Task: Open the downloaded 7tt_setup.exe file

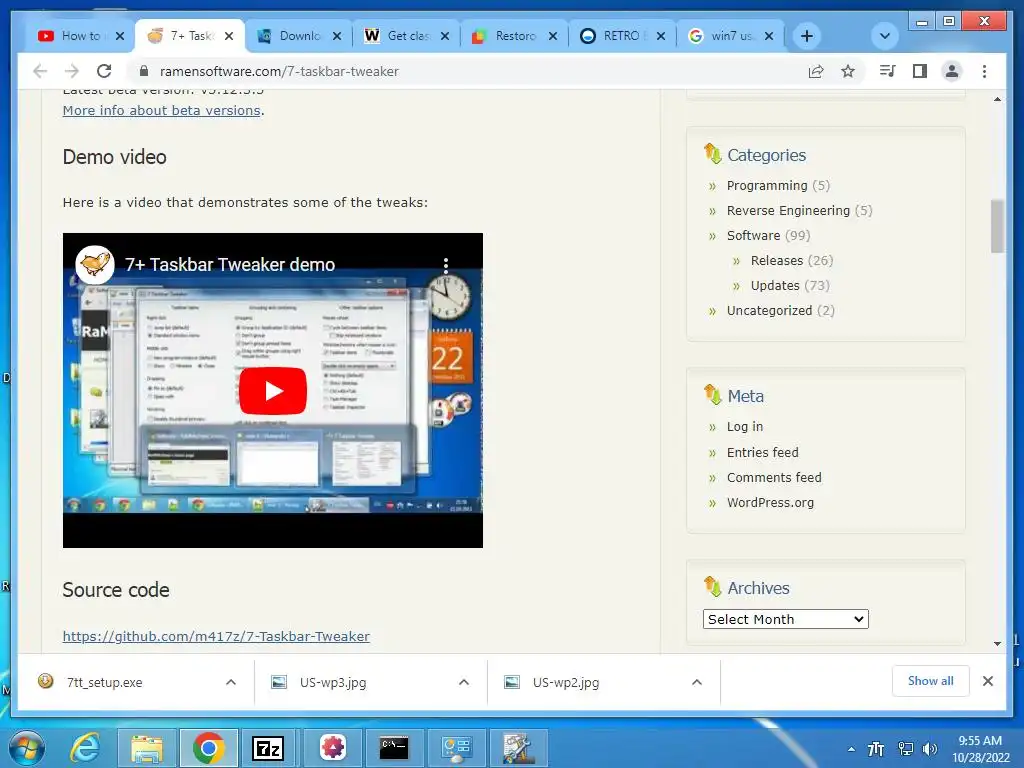Action: [104, 682]
